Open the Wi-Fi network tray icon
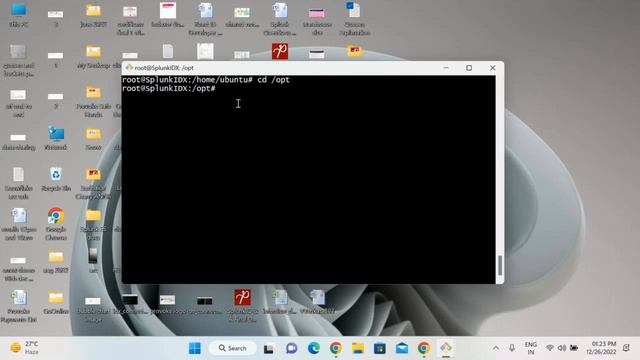640x360 pixels. click(550, 348)
